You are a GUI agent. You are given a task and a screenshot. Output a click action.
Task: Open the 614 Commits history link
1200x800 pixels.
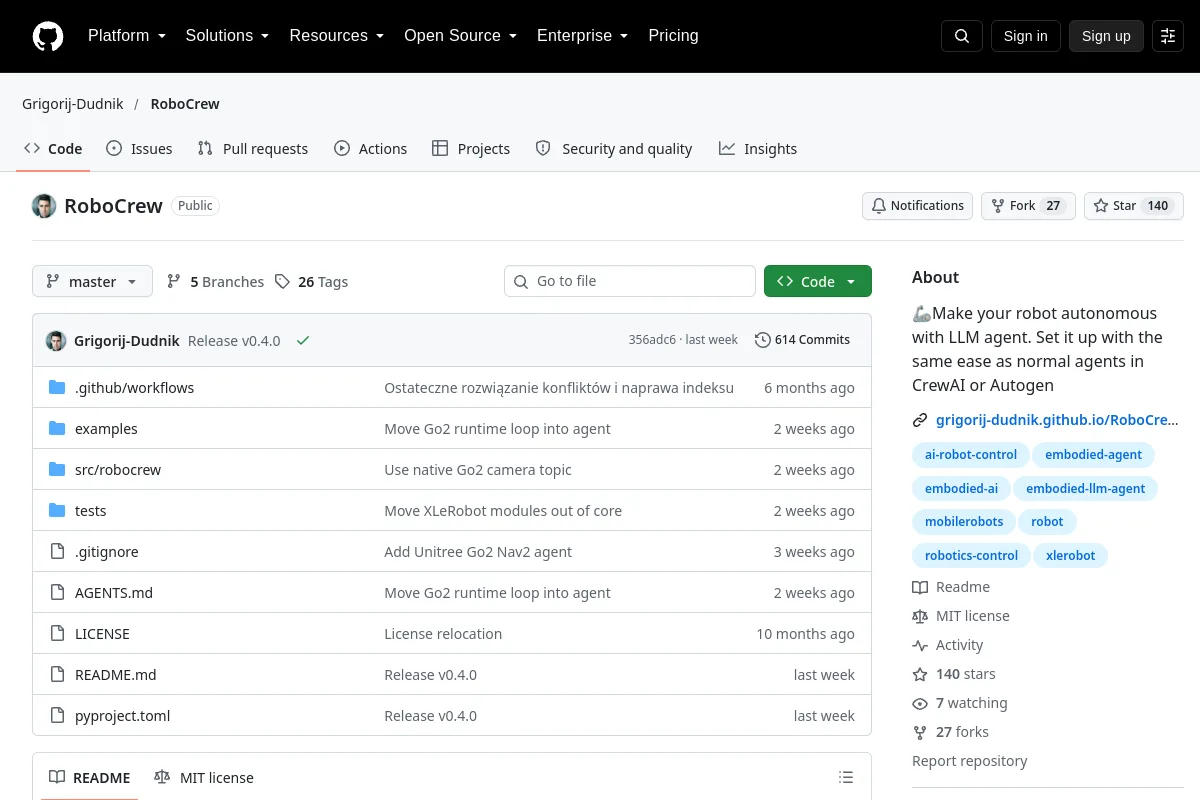point(803,340)
